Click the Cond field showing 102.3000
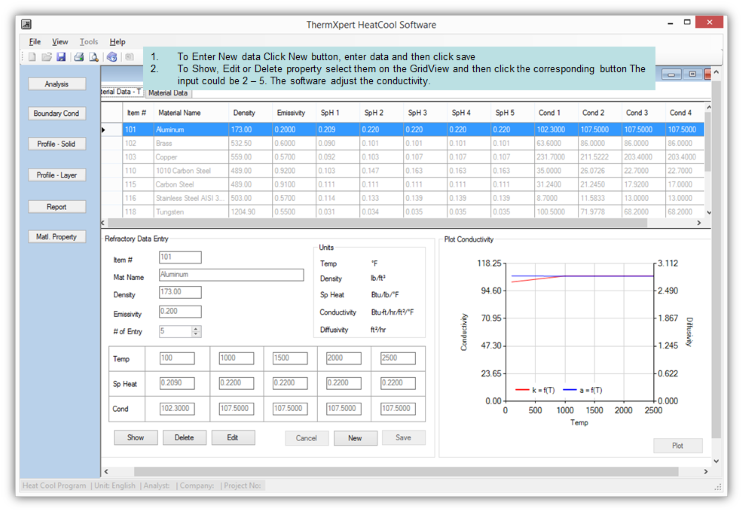Screen dimensions: 743x512 pyautogui.click(x=177, y=409)
